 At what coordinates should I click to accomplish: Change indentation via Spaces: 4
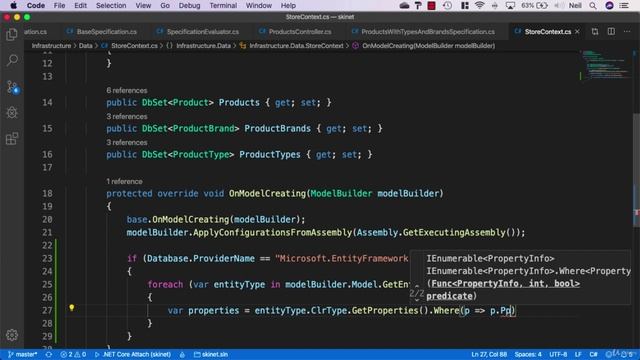coord(528,354)
